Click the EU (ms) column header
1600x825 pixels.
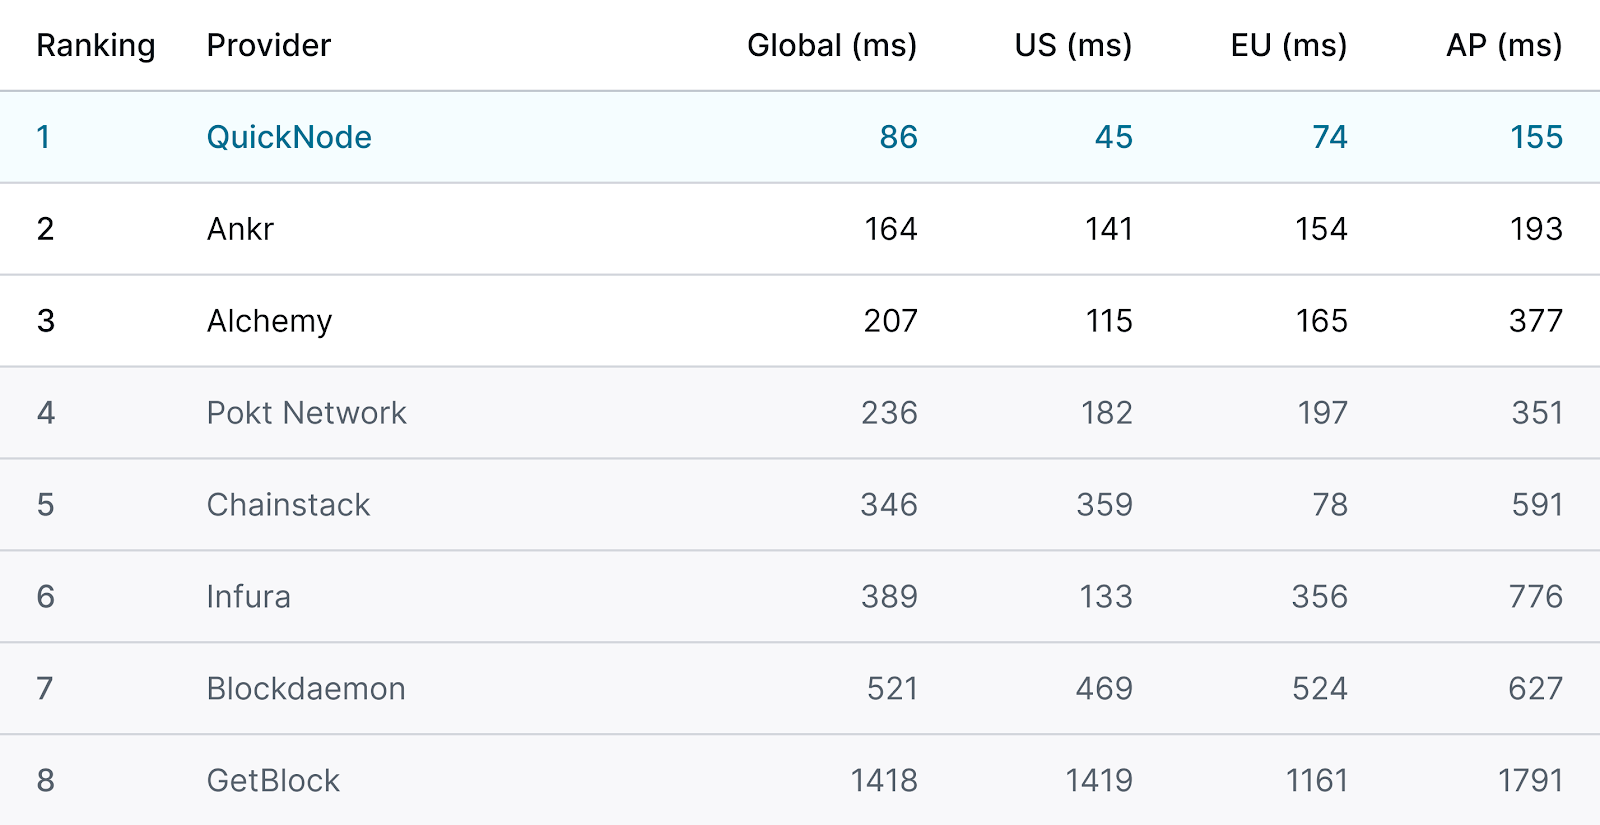1289,46
